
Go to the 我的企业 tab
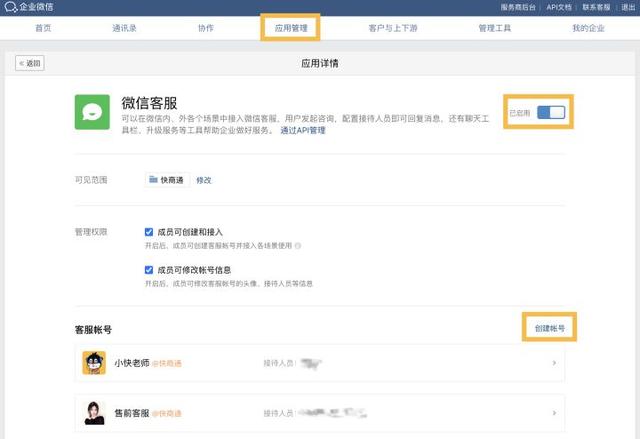click(x=588, y=28)
